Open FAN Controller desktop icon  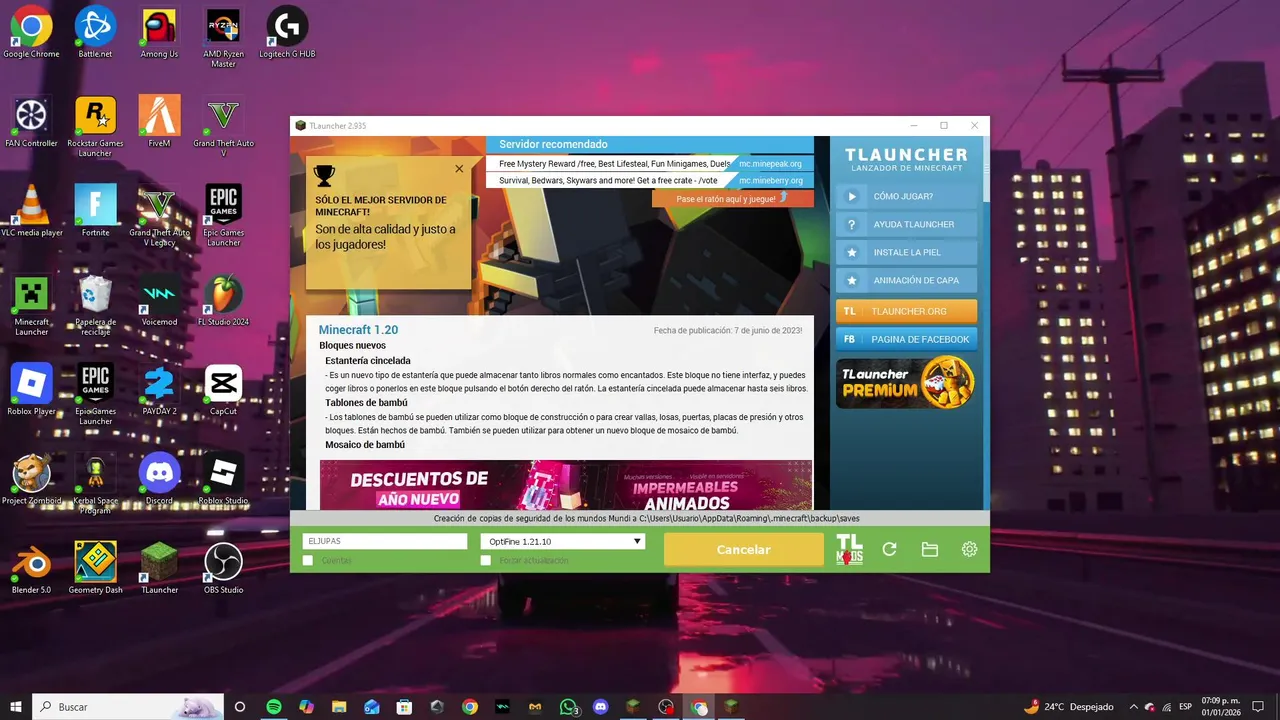pyautogui.click(x=31, y=121)
